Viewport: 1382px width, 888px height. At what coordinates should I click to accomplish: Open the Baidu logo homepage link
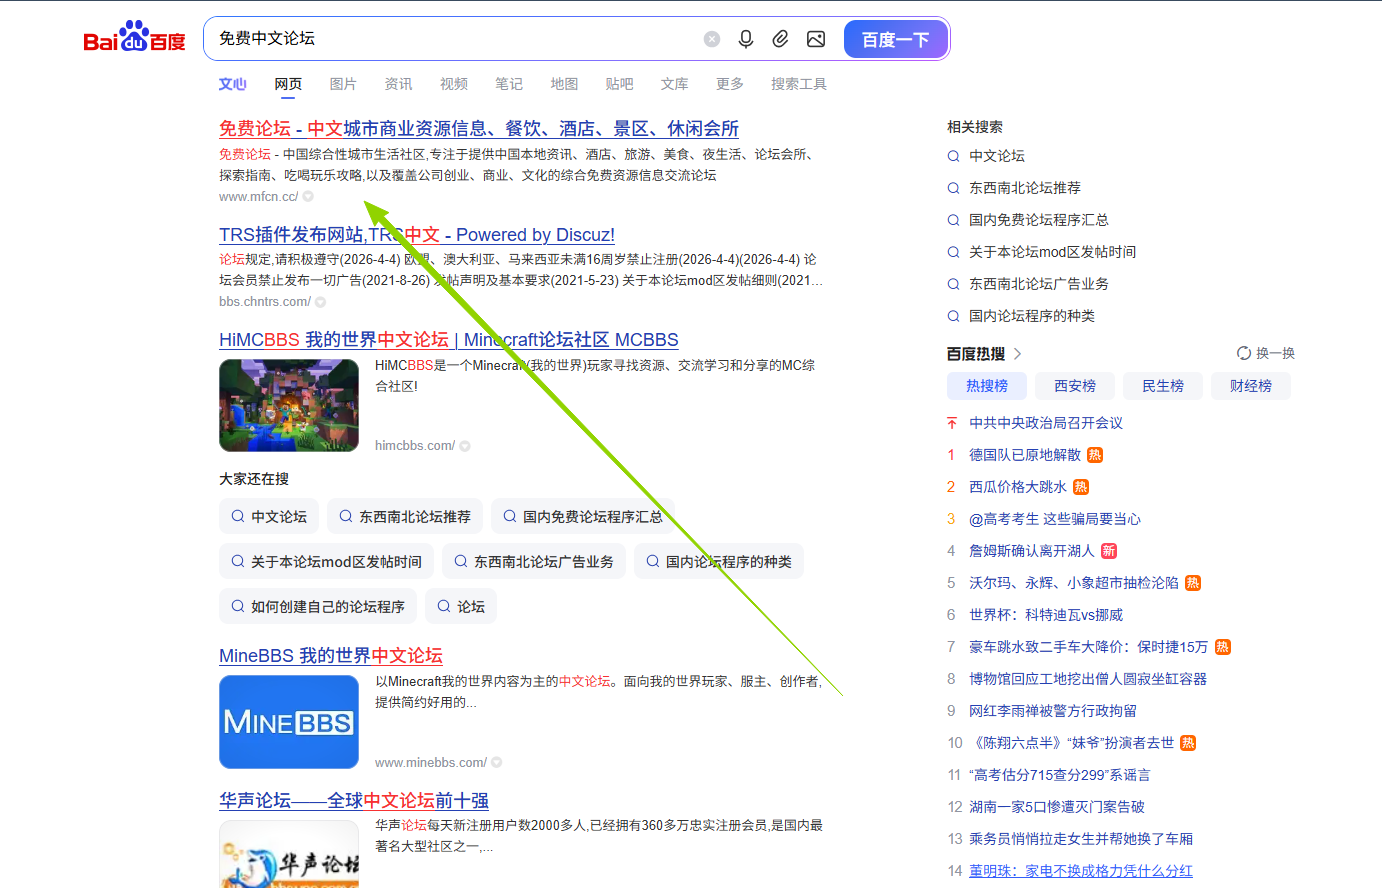pos(134,37)
